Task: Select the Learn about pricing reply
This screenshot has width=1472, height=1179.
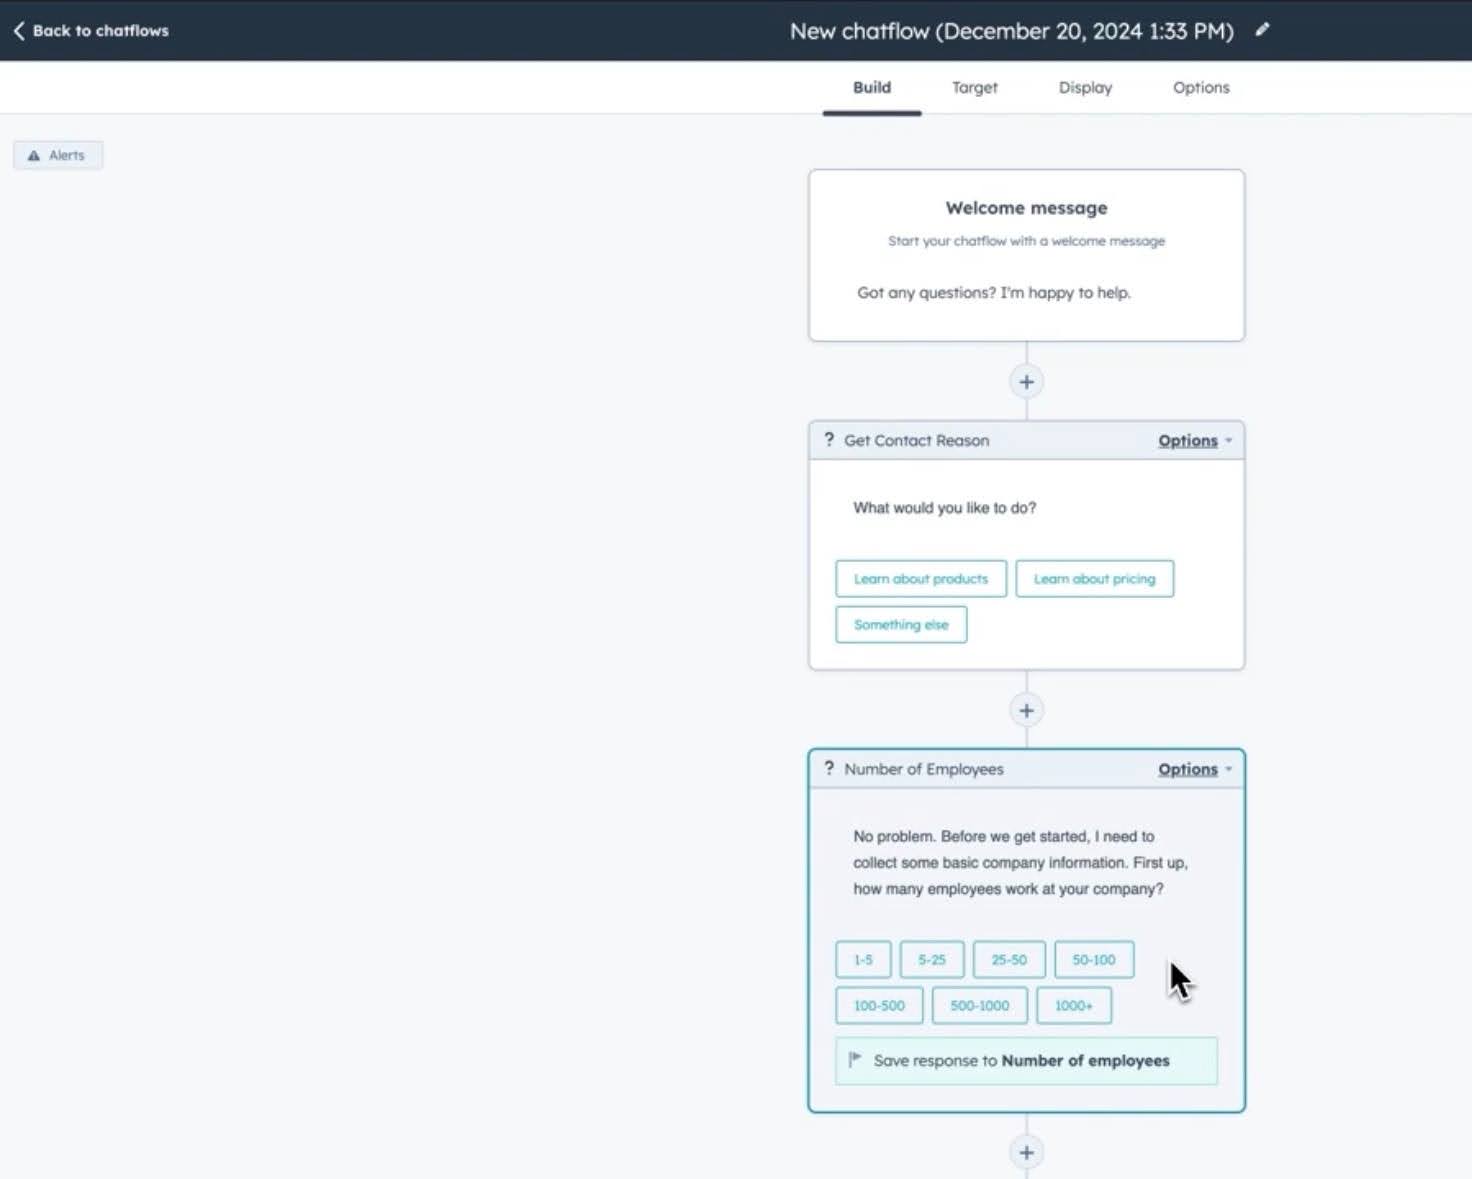Action: (1094, 579)
